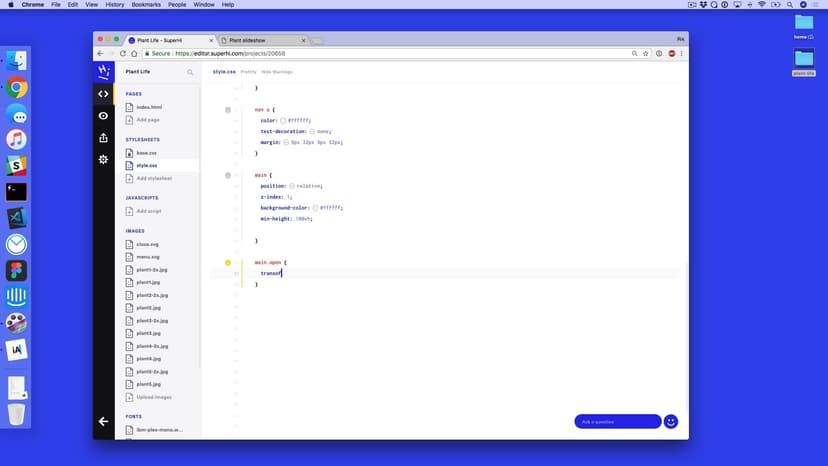
Task: Click the Ask a question input field
Action: (616, 421)
